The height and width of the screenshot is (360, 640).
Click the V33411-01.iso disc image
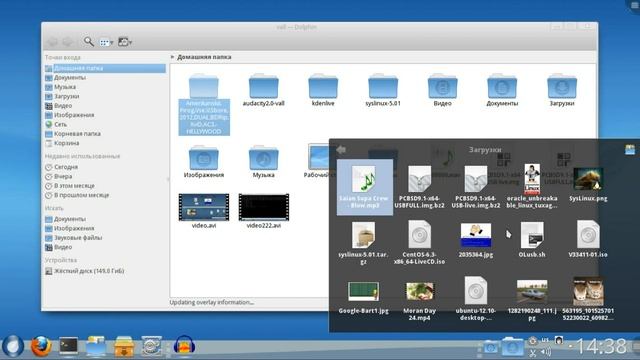point(588,239)
